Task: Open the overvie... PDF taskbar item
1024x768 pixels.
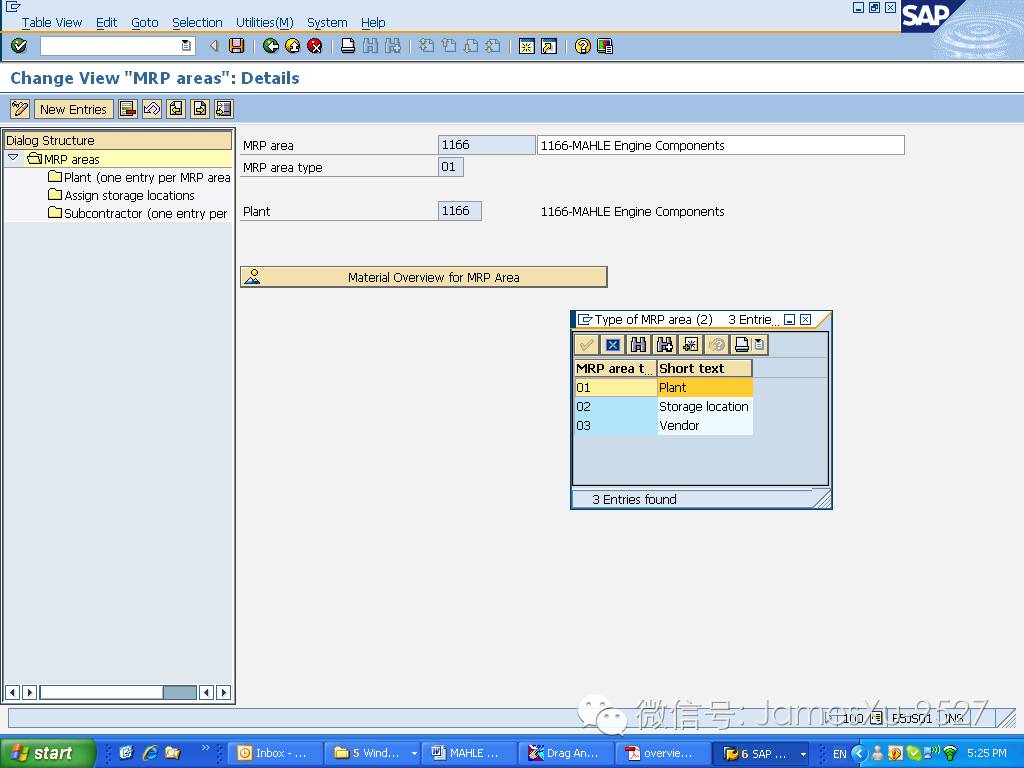Action: pyautogui.click(x=662, y=753)
